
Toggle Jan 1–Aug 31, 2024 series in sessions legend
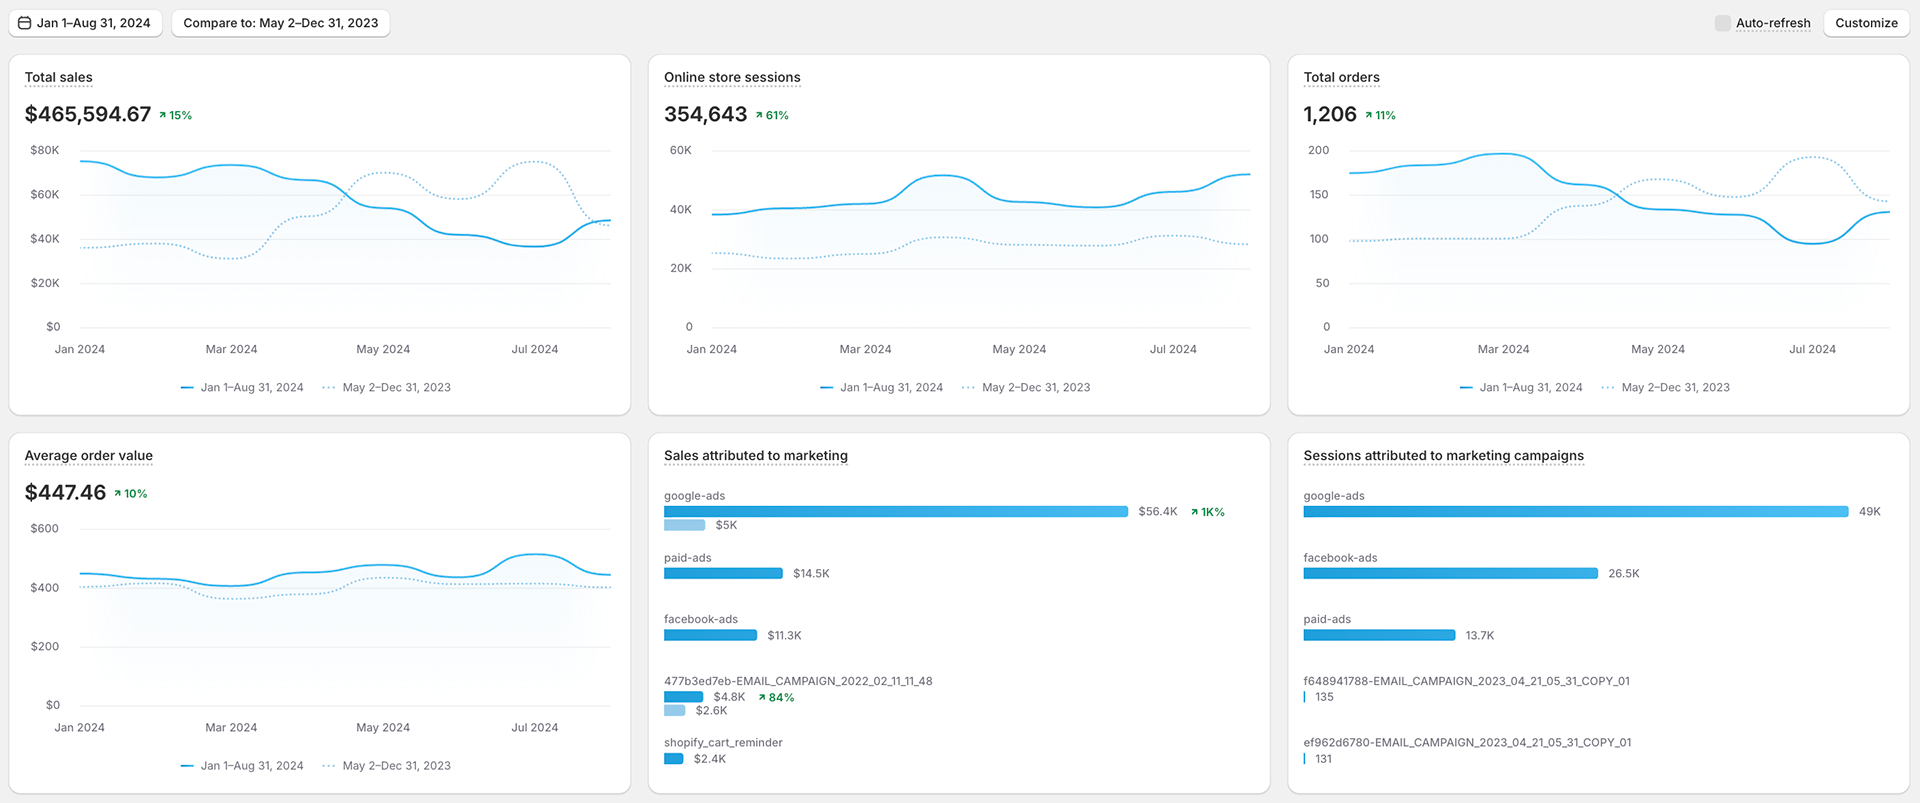pos(881,387)
